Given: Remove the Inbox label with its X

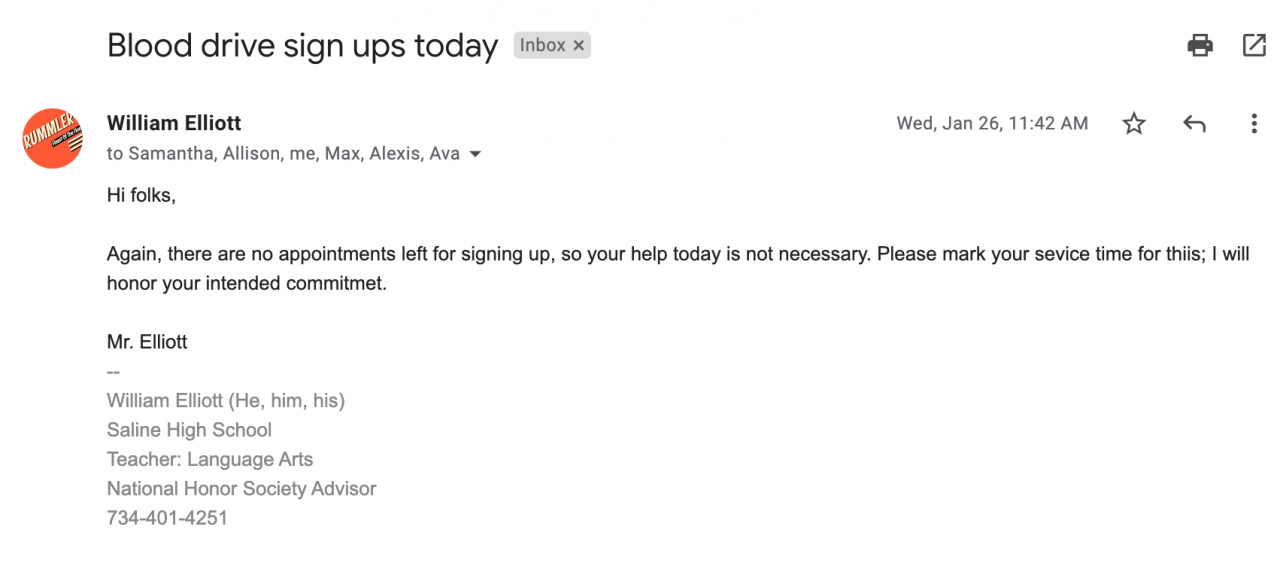Looking at the screenshot, I should (578, 46).
